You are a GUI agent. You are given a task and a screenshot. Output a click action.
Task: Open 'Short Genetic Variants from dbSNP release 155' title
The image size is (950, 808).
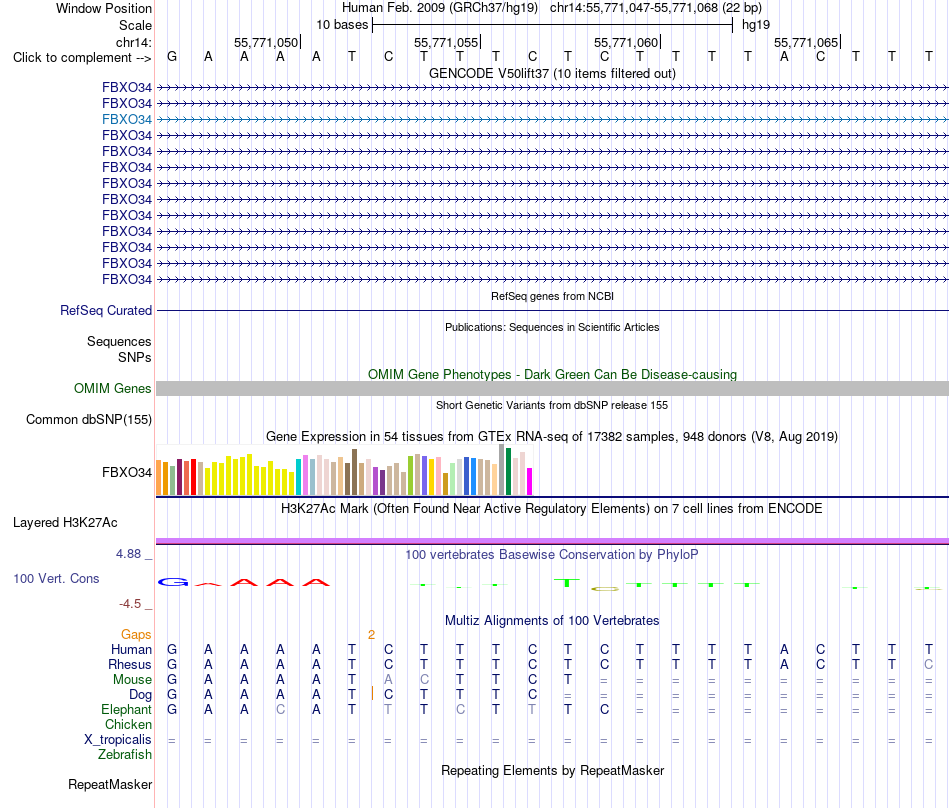point(552,405)
